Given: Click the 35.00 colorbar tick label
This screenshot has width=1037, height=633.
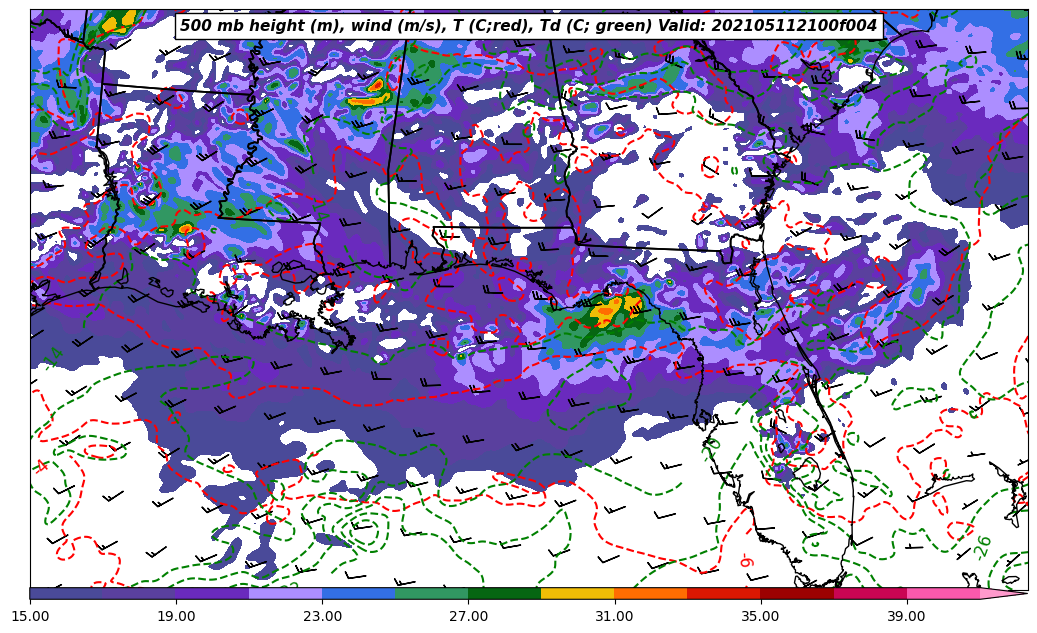Looking at the screenshot, I should click(761, 616).
